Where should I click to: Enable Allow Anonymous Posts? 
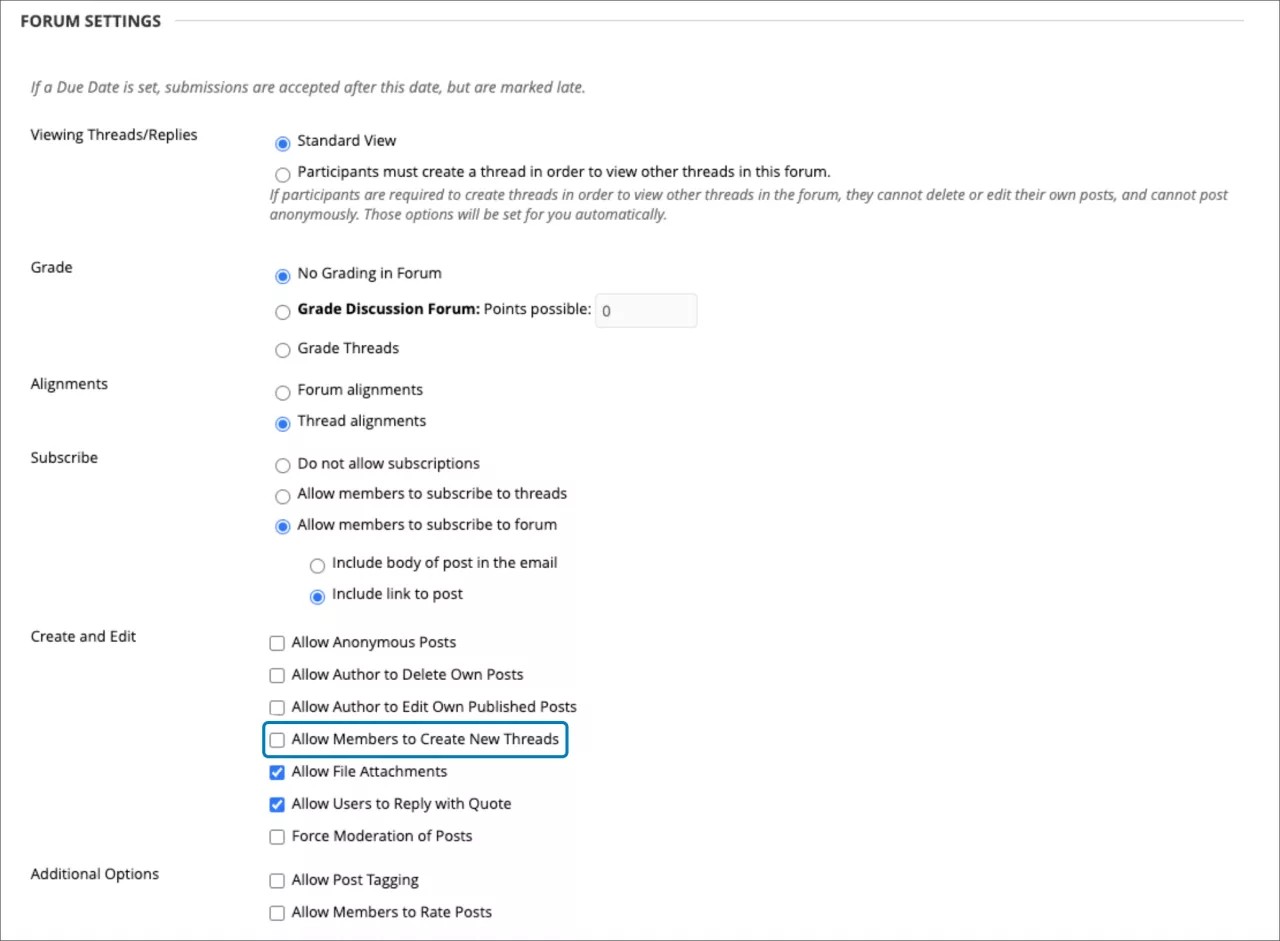point(277,643)
